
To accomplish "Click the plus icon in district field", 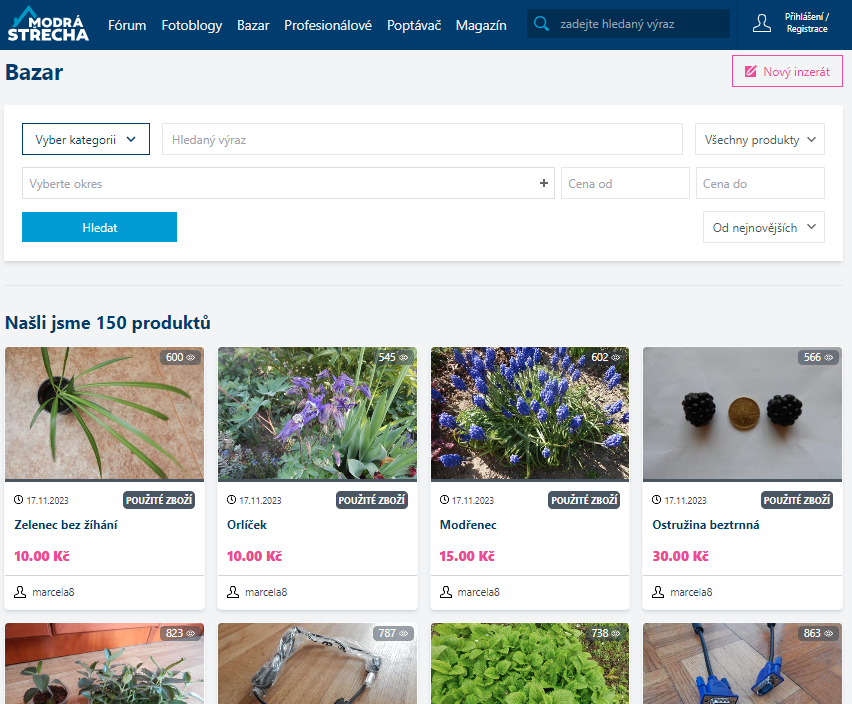I will click(x=544, y=183).
